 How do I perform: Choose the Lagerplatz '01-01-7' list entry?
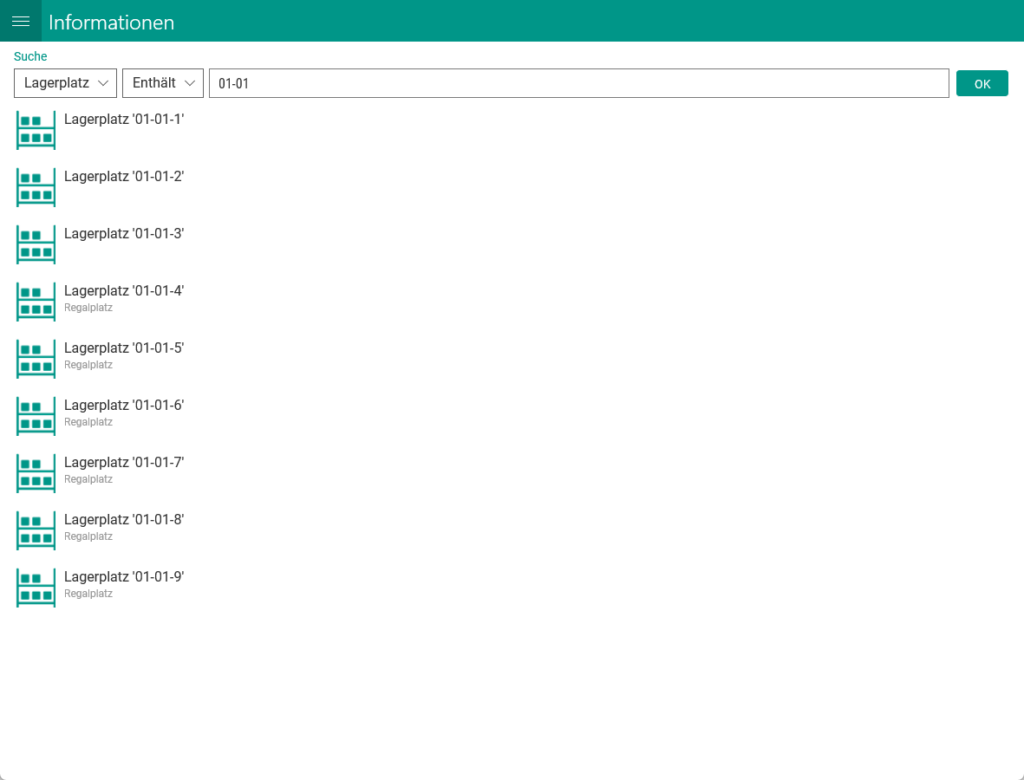[x=124, y=462]
